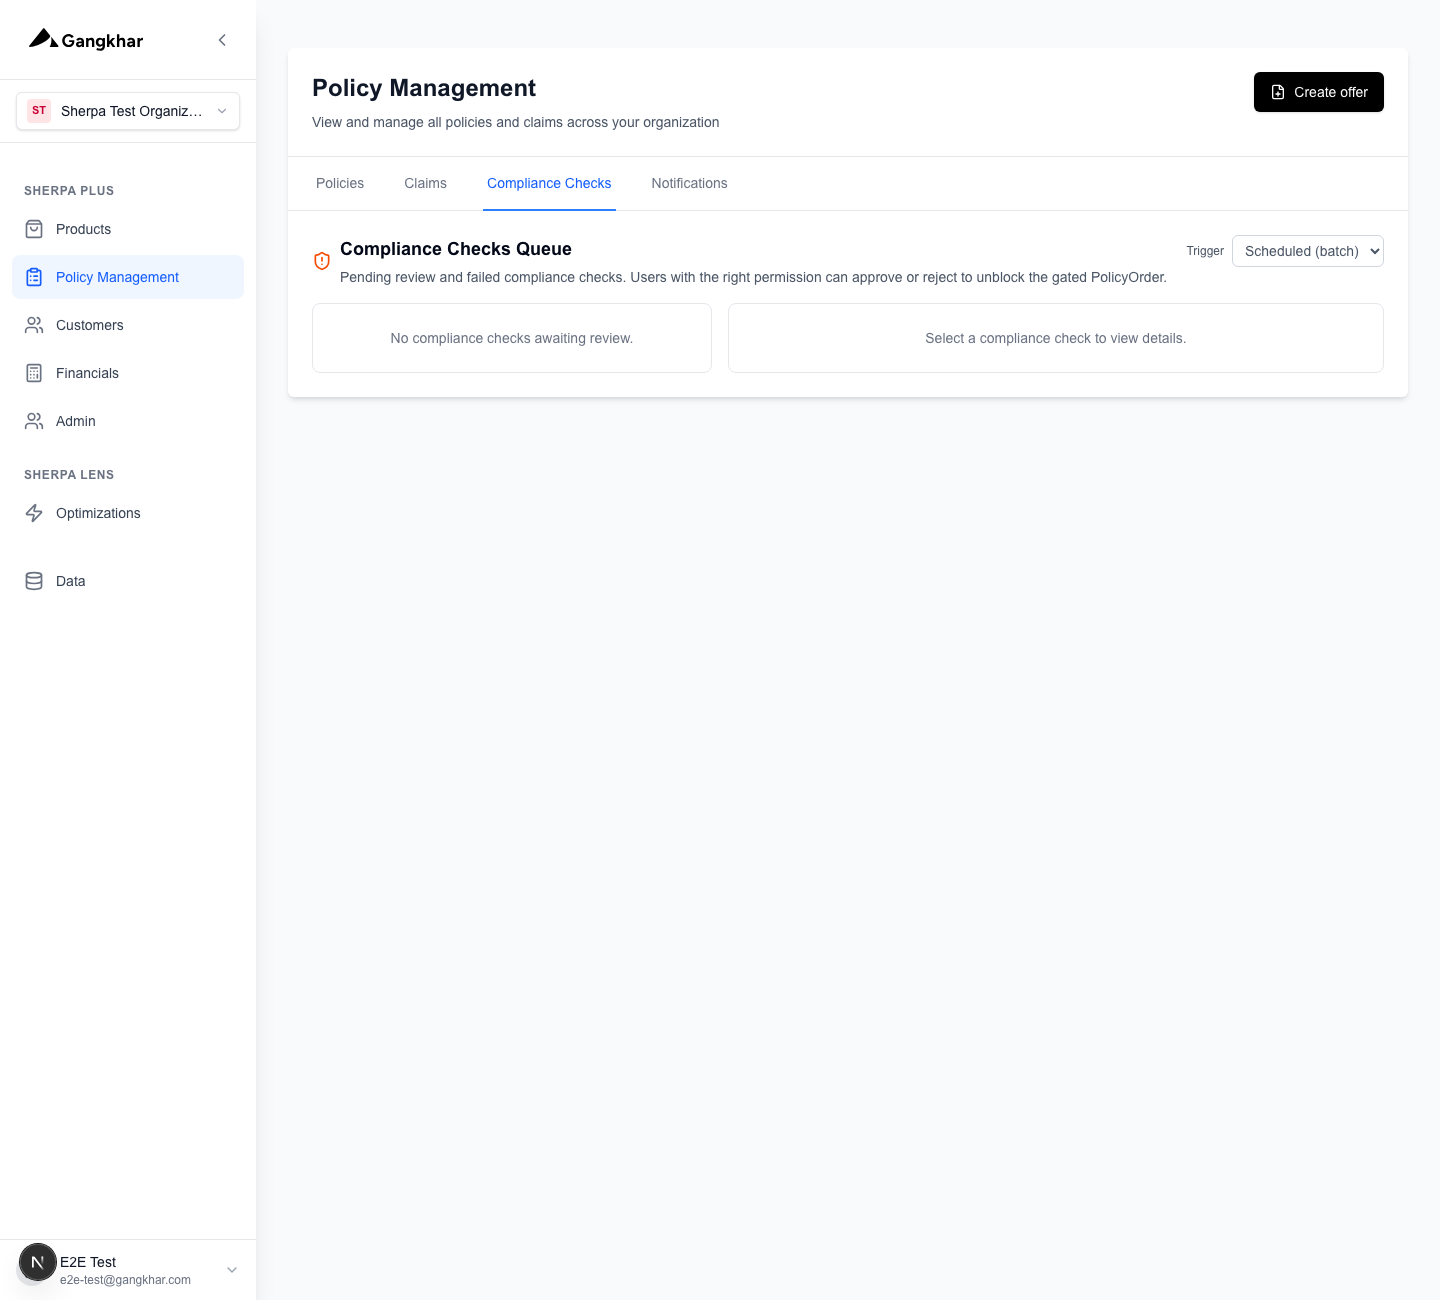Click the 'No compliance checks awaiting review.' message
The width and height of the screenshot is (1440, 1300).
coord(512,338)
